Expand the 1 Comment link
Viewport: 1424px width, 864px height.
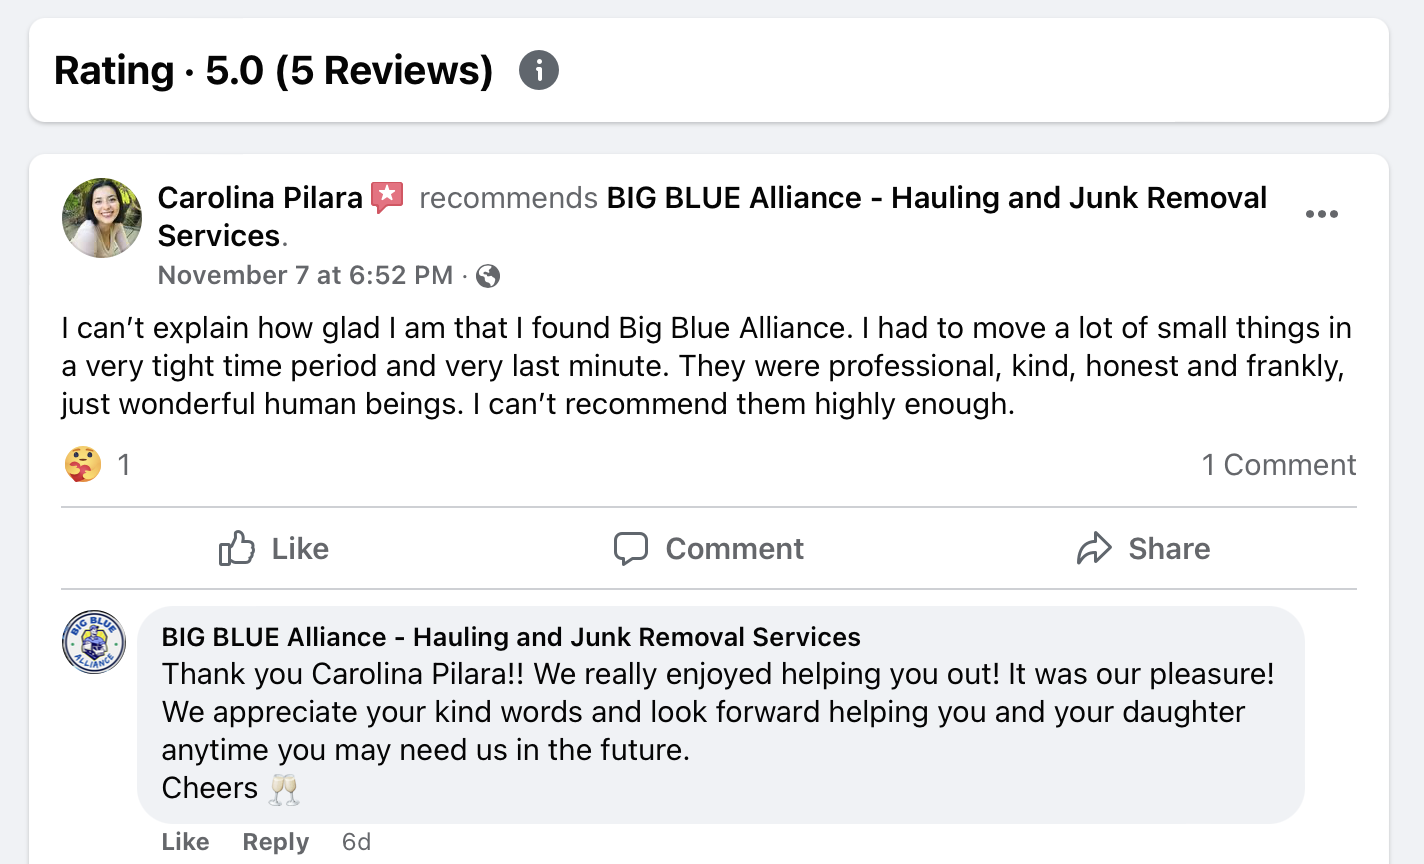click(1278, 465)
